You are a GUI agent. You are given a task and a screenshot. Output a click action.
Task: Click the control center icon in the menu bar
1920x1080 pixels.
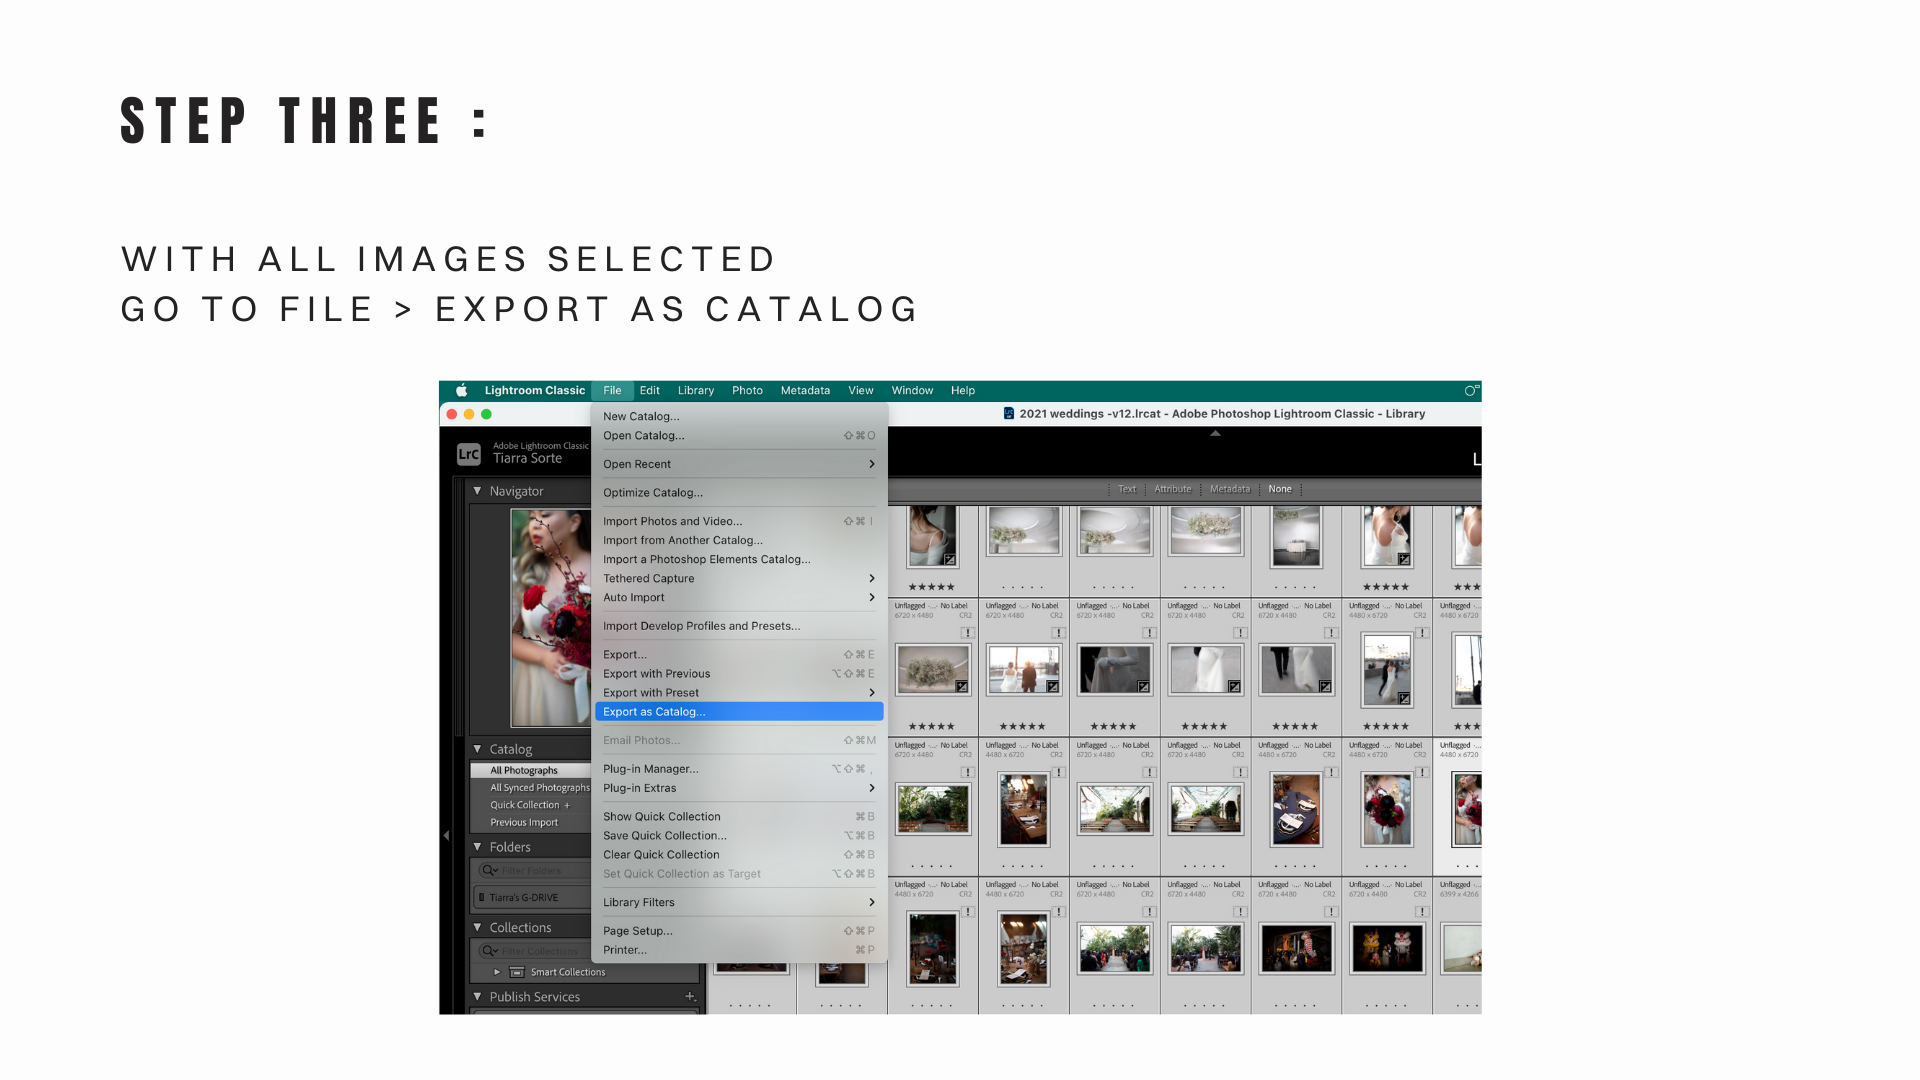(x=1471, y=391)
